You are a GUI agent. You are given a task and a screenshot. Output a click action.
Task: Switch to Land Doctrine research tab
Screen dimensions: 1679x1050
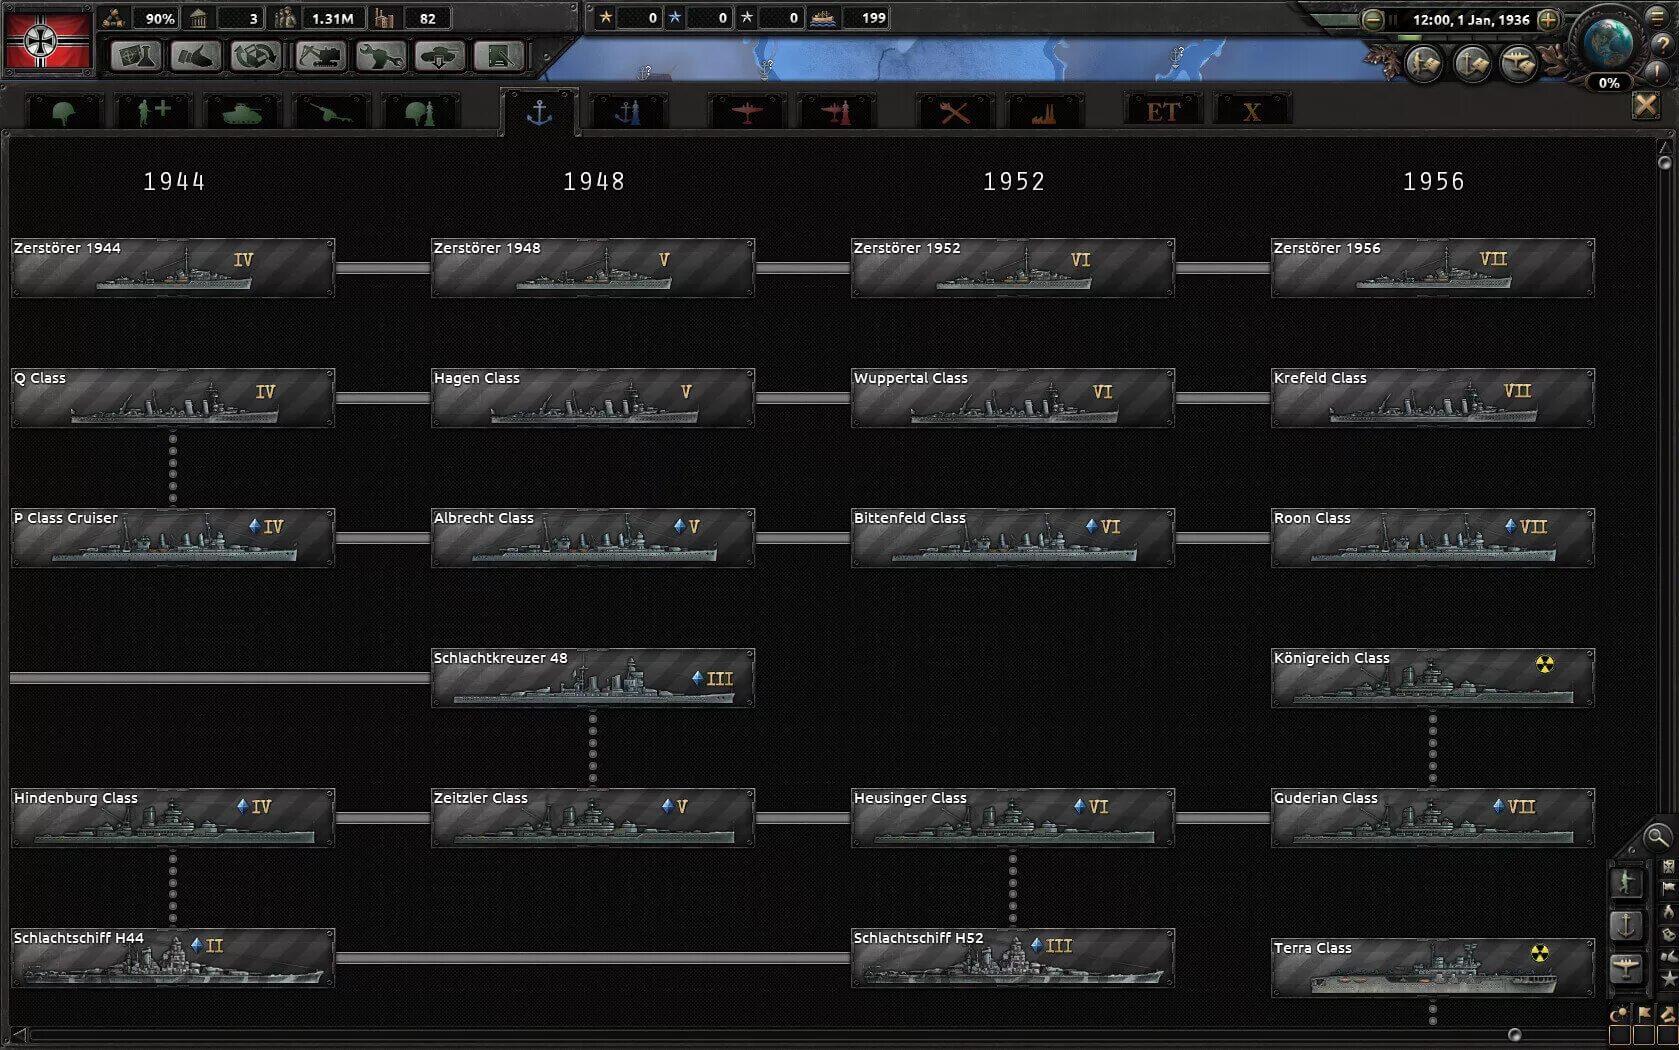click(x=421, y=111)
